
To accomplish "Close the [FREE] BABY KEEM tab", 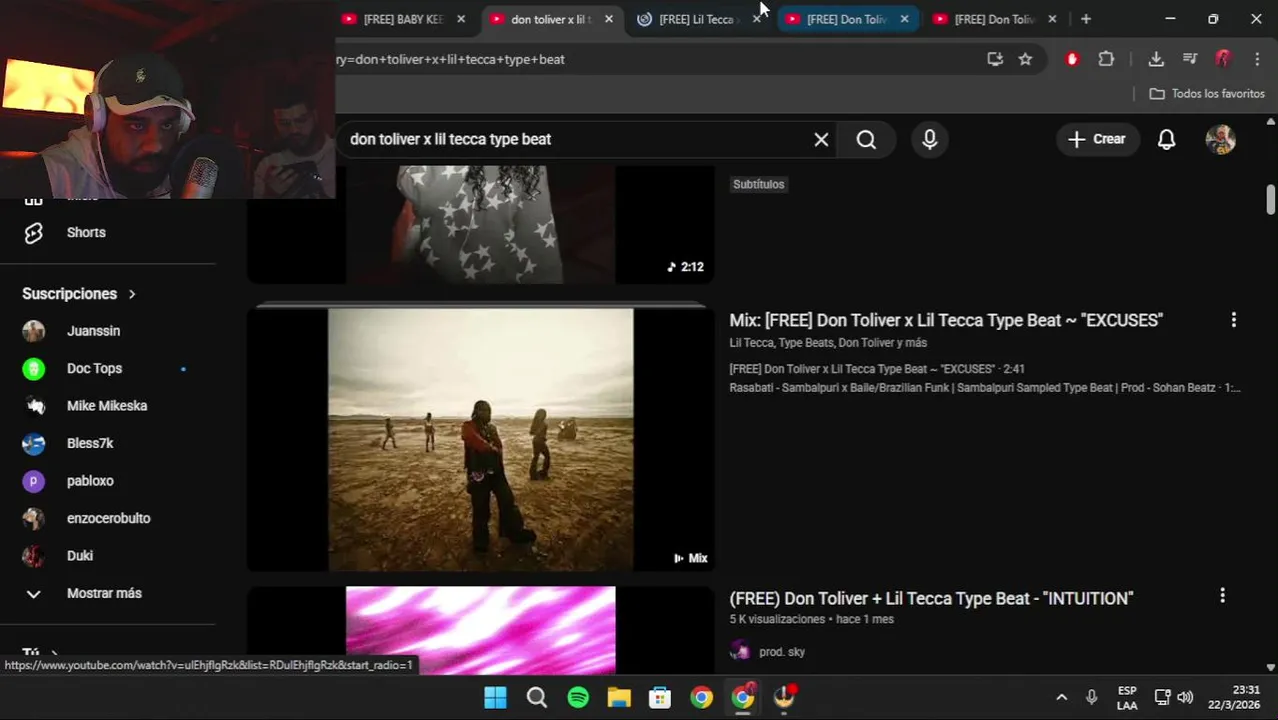I will click(461, 19).
